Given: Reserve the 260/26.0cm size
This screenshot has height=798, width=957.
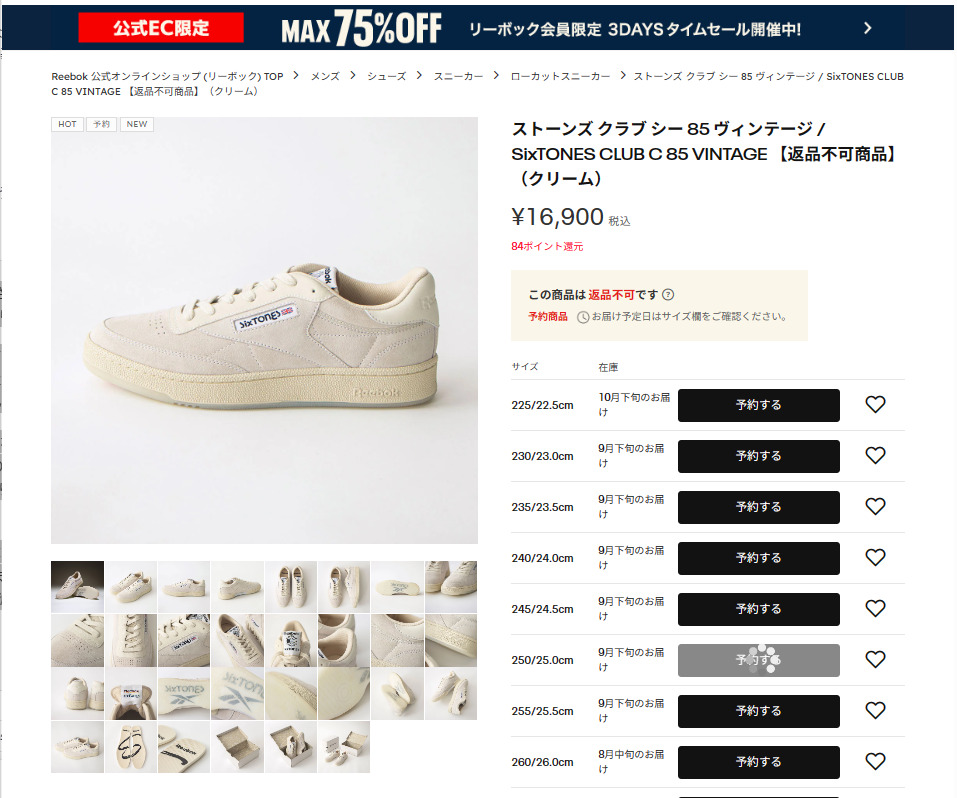Looking at the screenshot, I should (759, 763).
